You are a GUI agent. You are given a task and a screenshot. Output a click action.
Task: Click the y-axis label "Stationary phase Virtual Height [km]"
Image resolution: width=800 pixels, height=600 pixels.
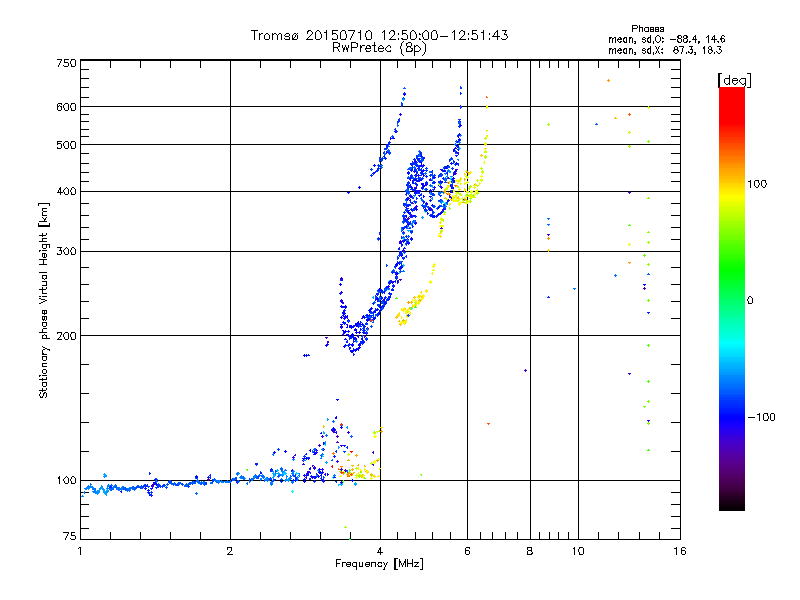[43, 300]
